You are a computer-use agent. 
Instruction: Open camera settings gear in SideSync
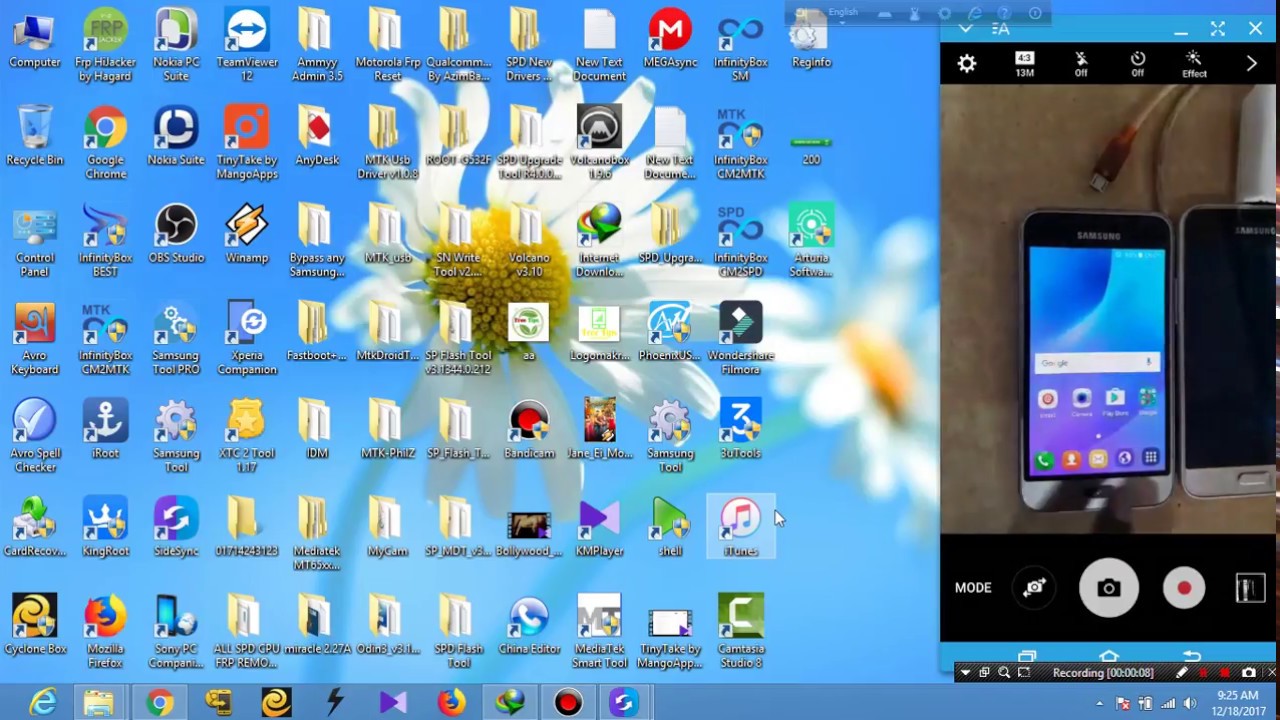pos(966,64)
